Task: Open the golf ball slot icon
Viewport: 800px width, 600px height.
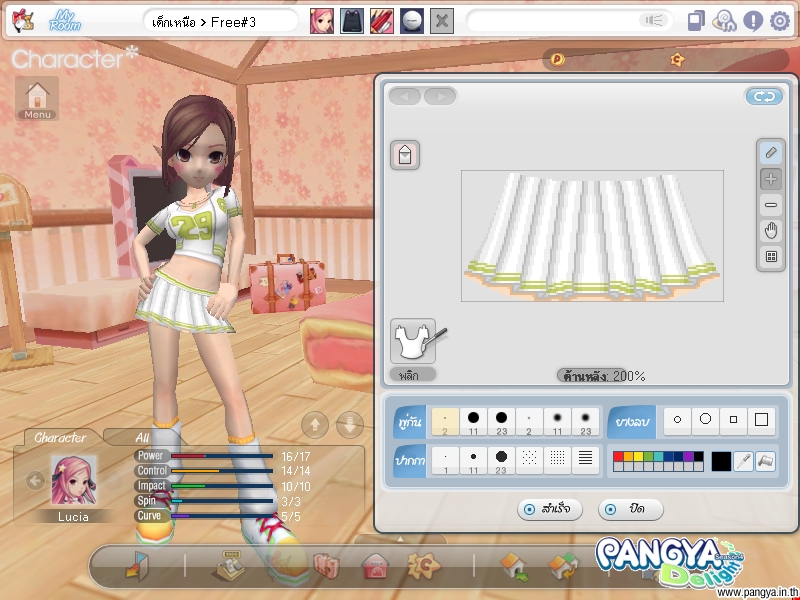Action: 412,21
